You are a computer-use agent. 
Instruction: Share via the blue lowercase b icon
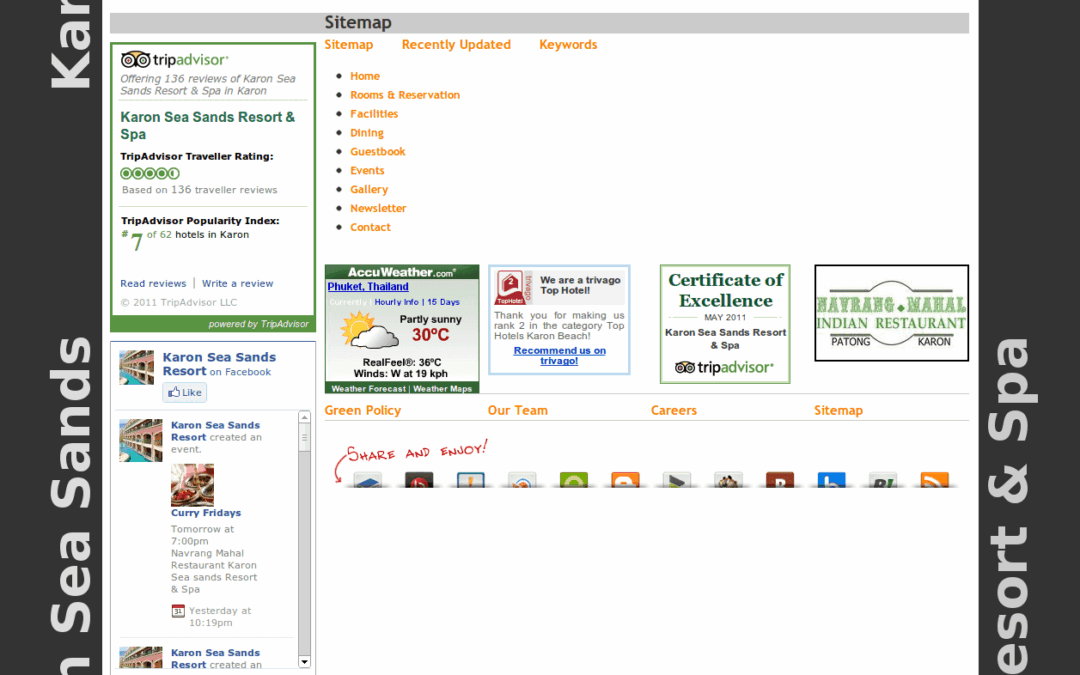[x=831, y=480]
